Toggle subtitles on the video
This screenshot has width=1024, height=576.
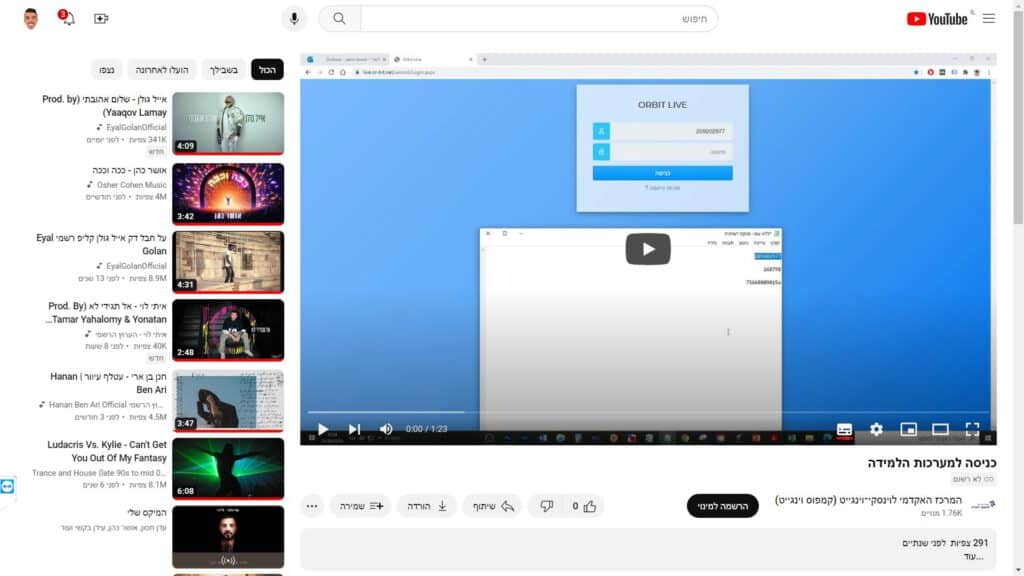click(x=844, y=429)
